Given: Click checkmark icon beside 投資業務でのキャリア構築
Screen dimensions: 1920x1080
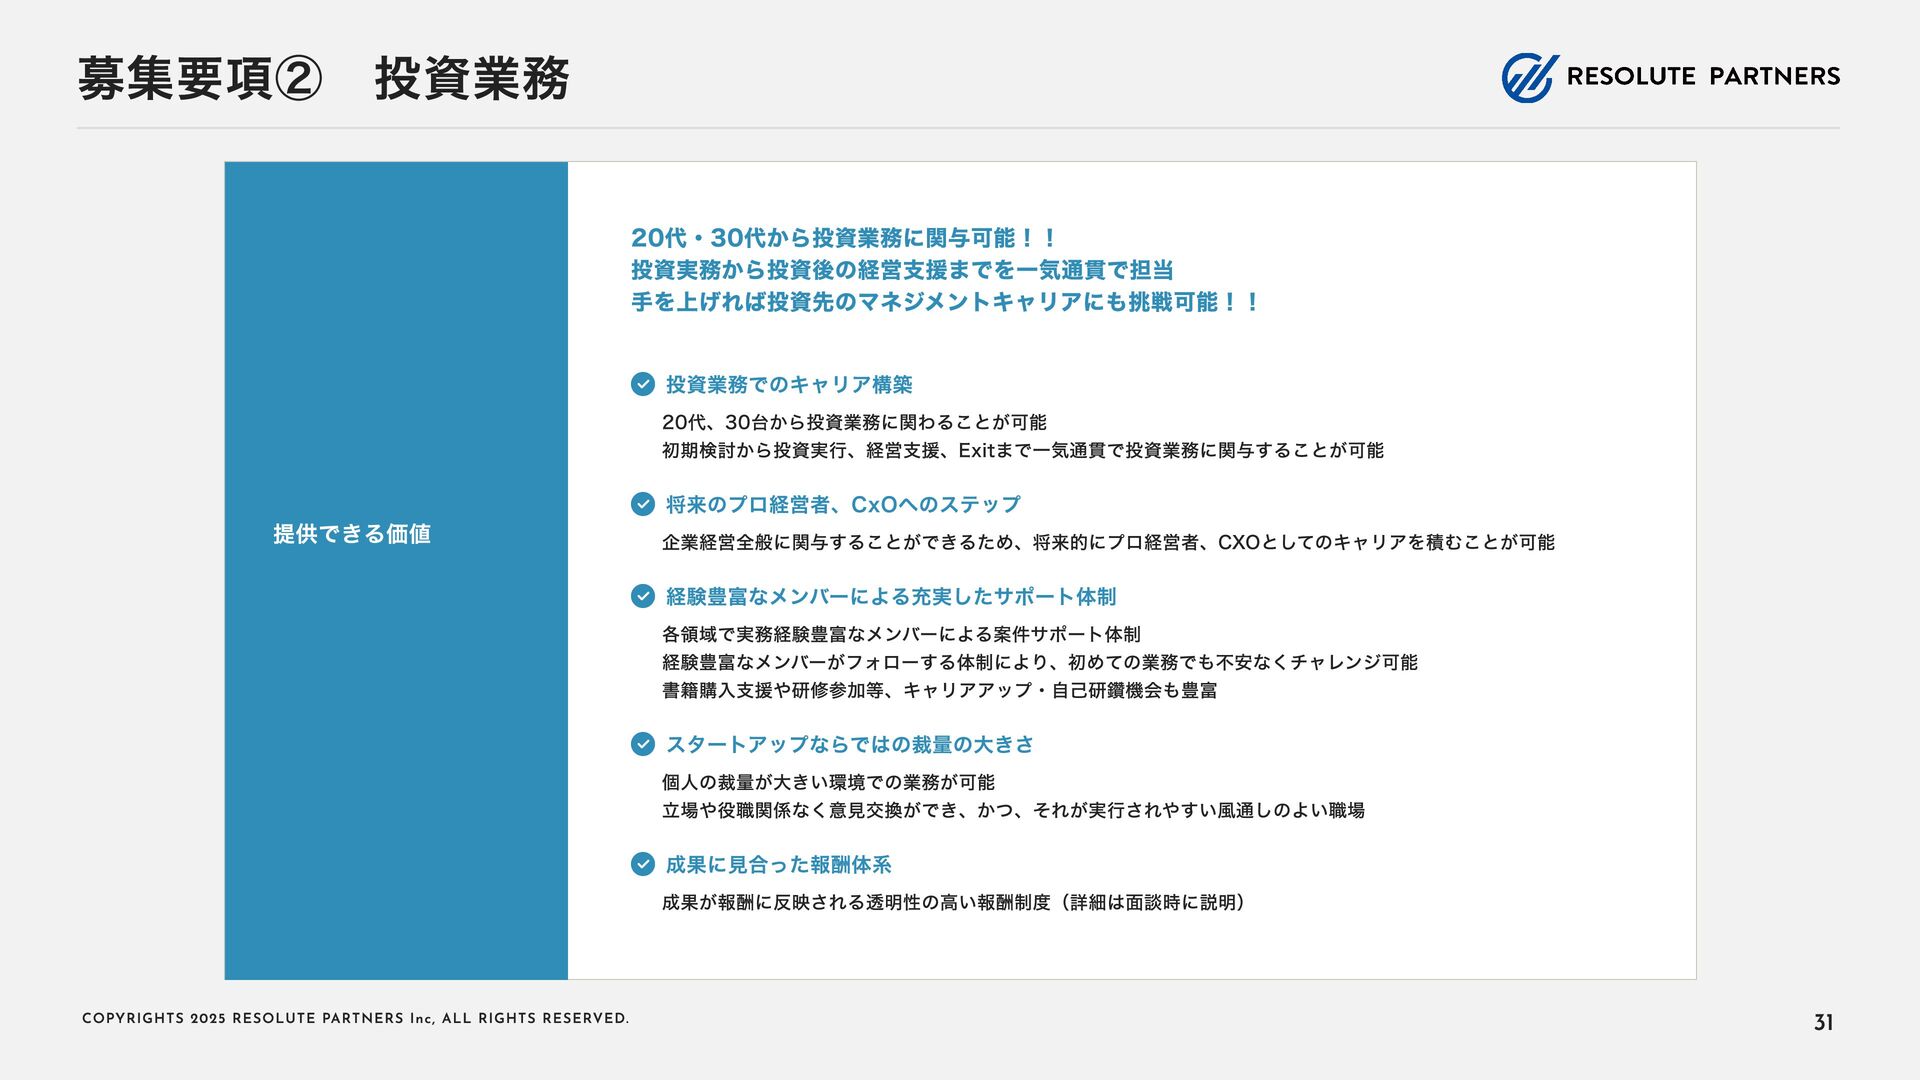Looking at the screenshot, I should pos(643,384).
